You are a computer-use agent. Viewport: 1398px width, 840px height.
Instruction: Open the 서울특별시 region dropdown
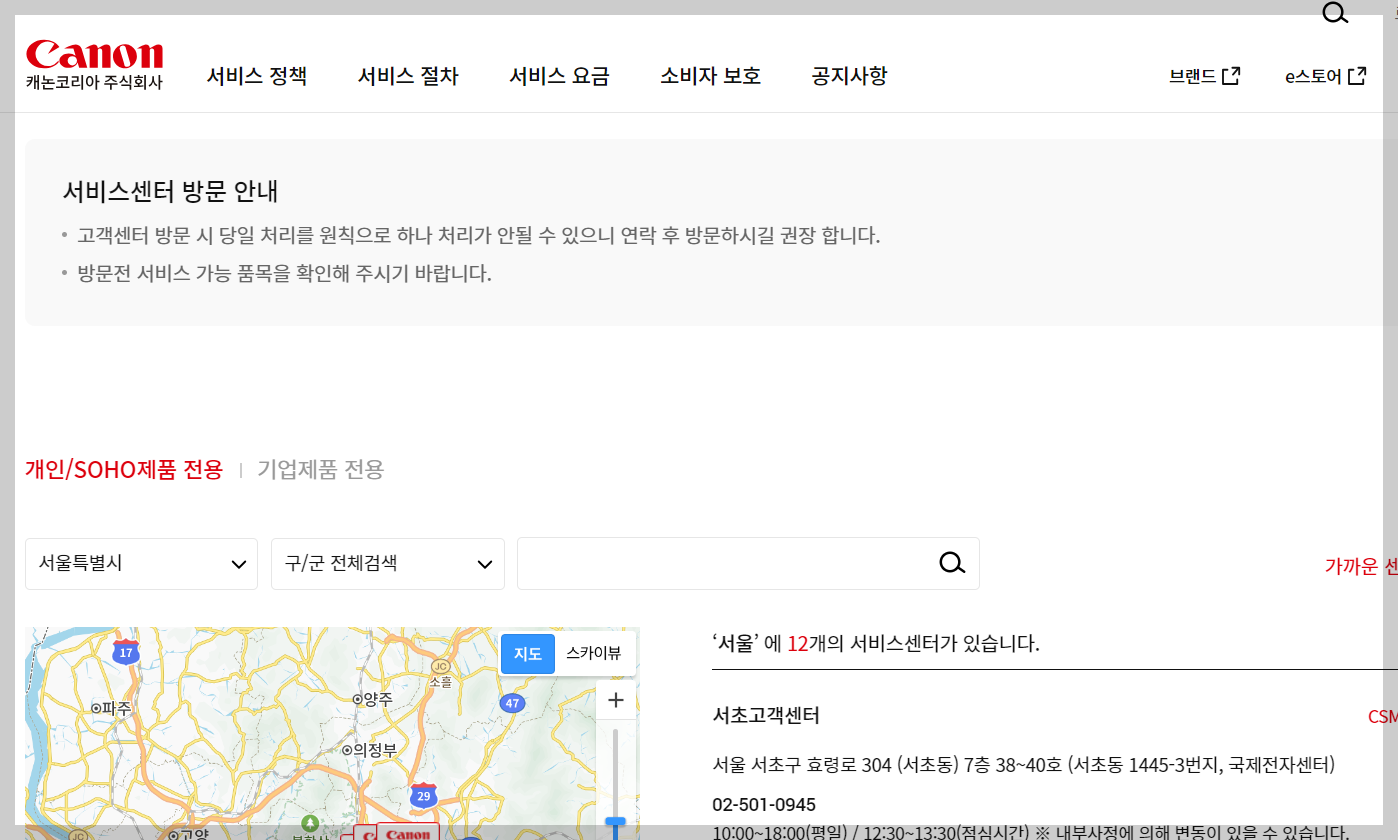140,563
